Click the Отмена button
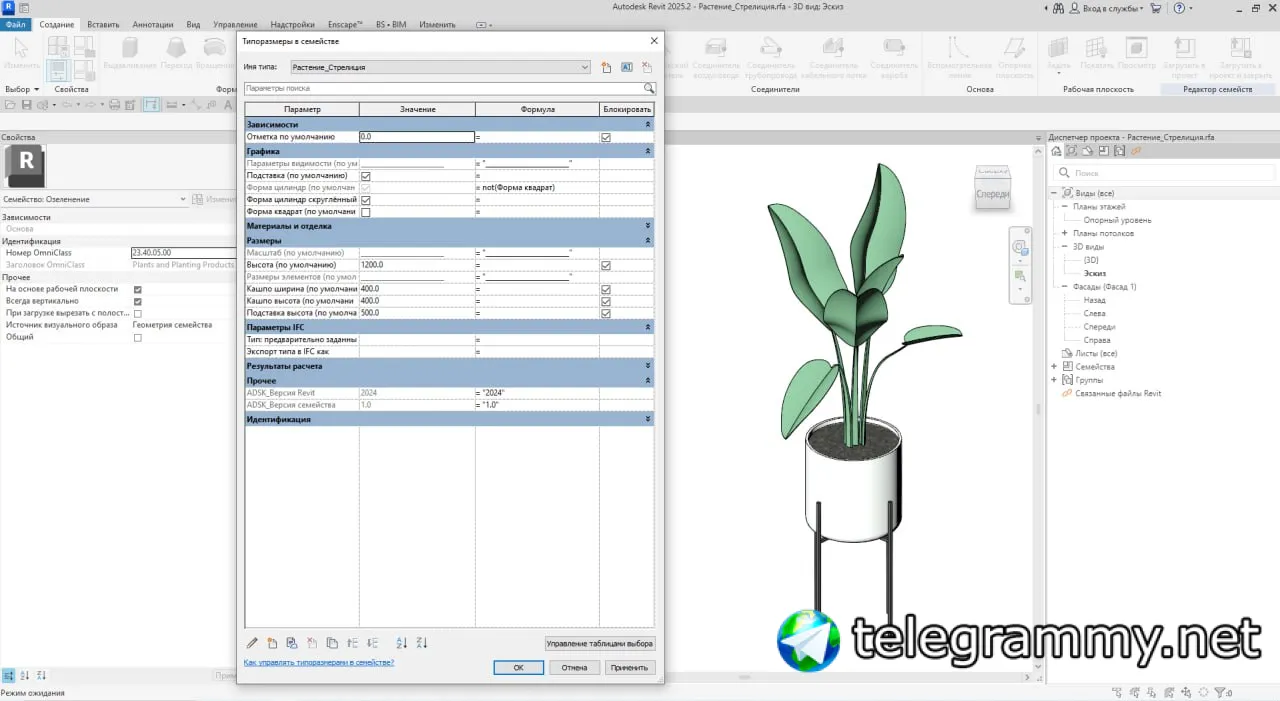1280x701 pixels. [x=574, y=667]
